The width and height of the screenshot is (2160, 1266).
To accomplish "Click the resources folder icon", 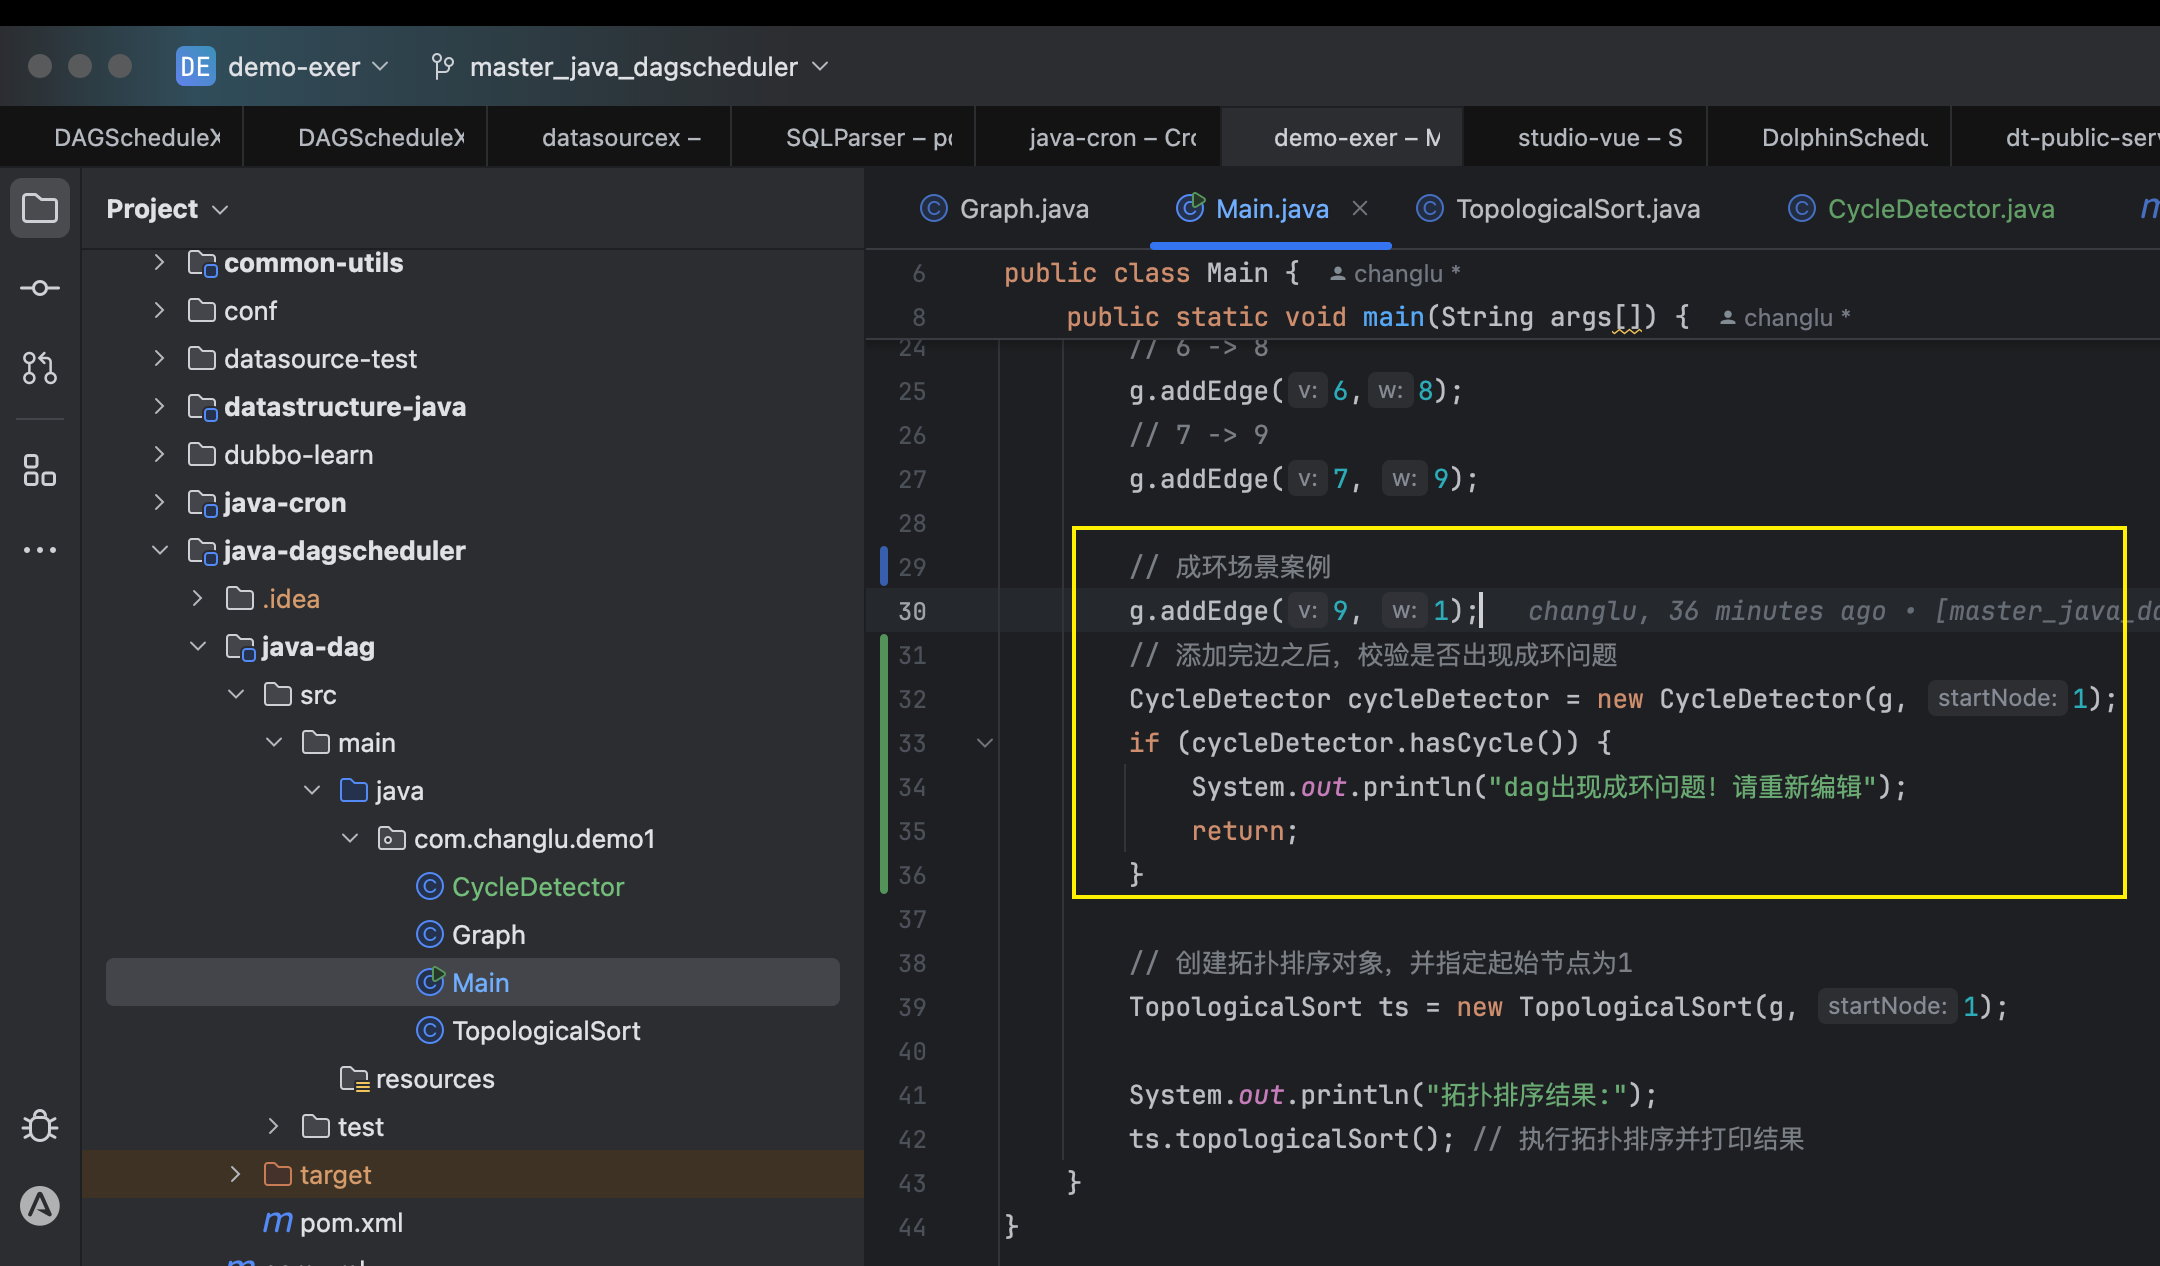I will 354,1078.
